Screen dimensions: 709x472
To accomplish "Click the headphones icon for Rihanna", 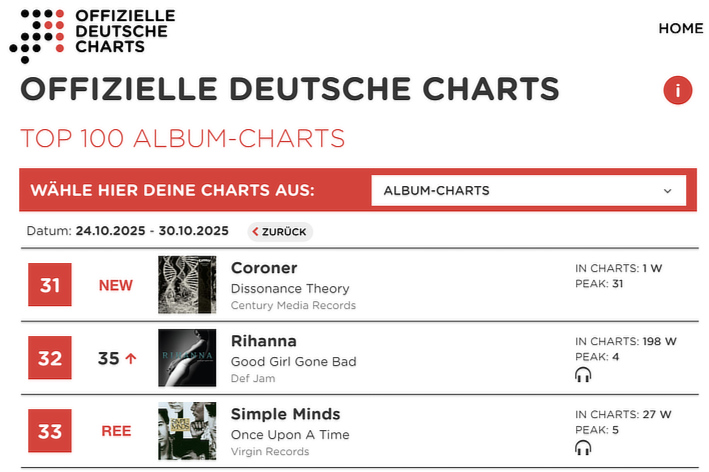I will 583,375.
